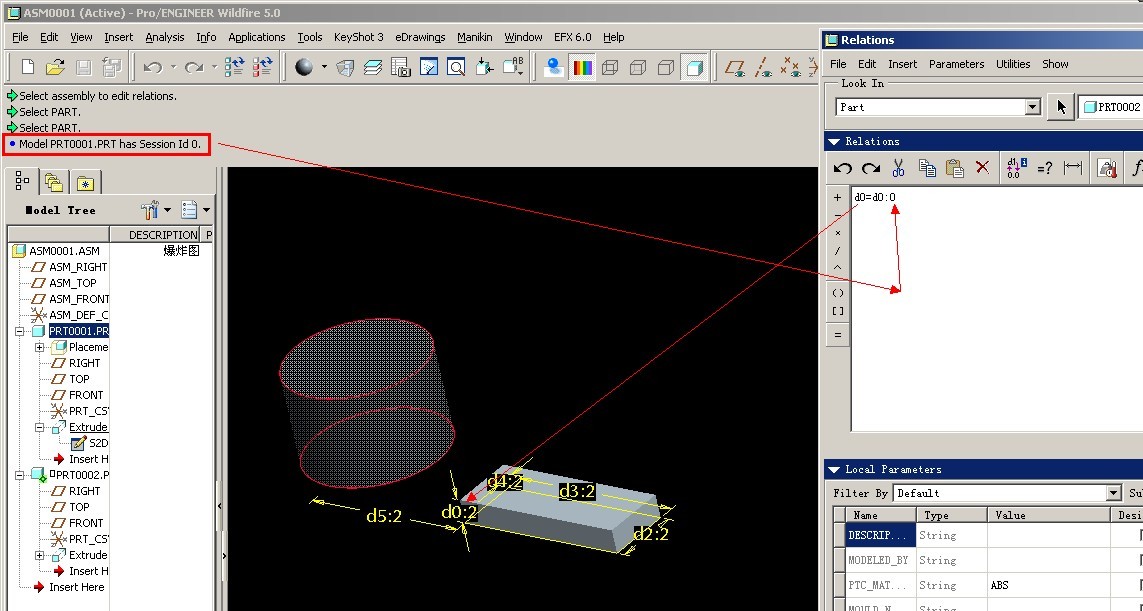The width and height of the screenshot is (1143, 611).
Task: Toggle dimension names and values icon
Action: click(x=1015, y=168)
